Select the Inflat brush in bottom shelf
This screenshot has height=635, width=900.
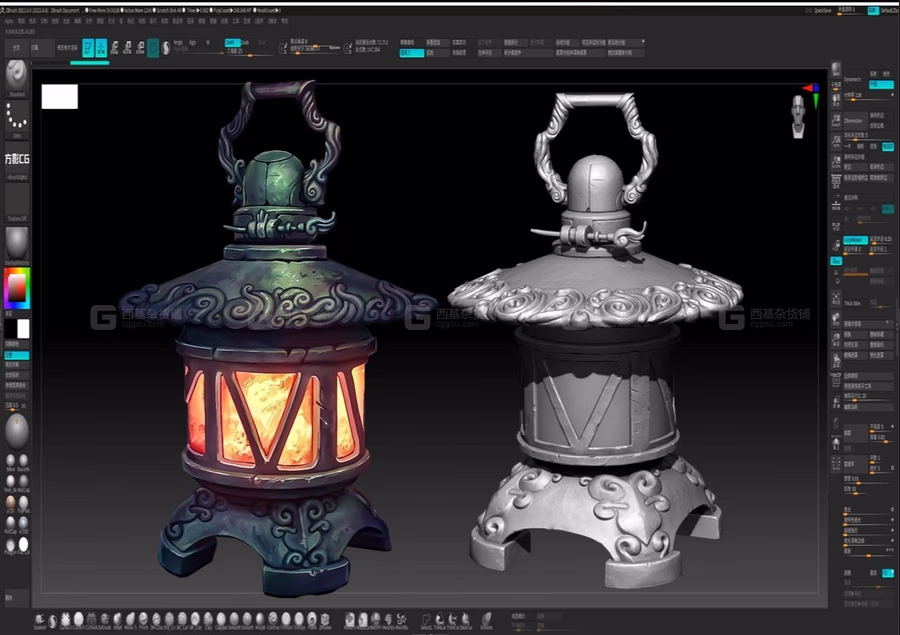pyautogui.click(x=118, y=620)
